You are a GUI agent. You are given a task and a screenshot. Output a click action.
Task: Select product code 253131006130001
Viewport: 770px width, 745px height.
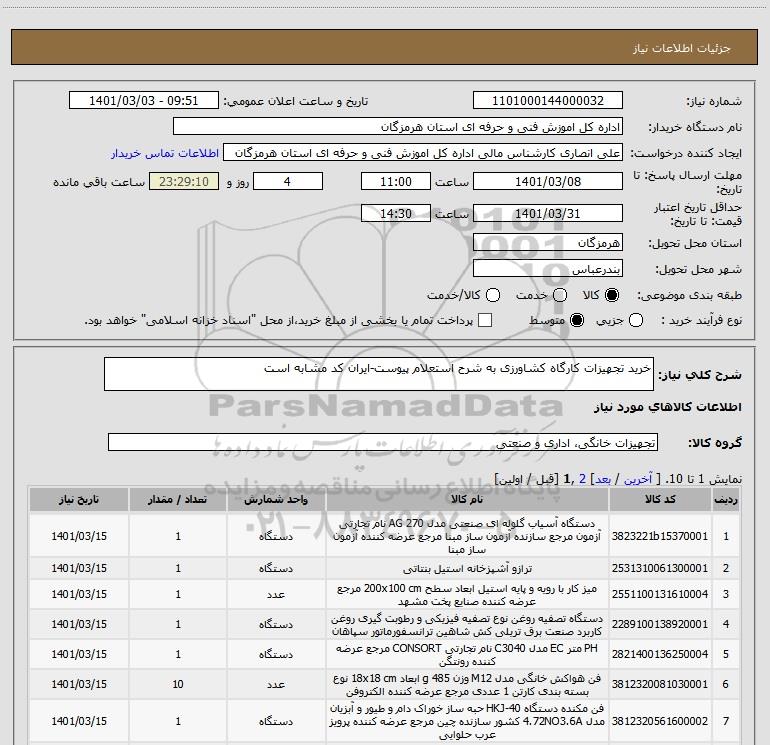[660, 568]
